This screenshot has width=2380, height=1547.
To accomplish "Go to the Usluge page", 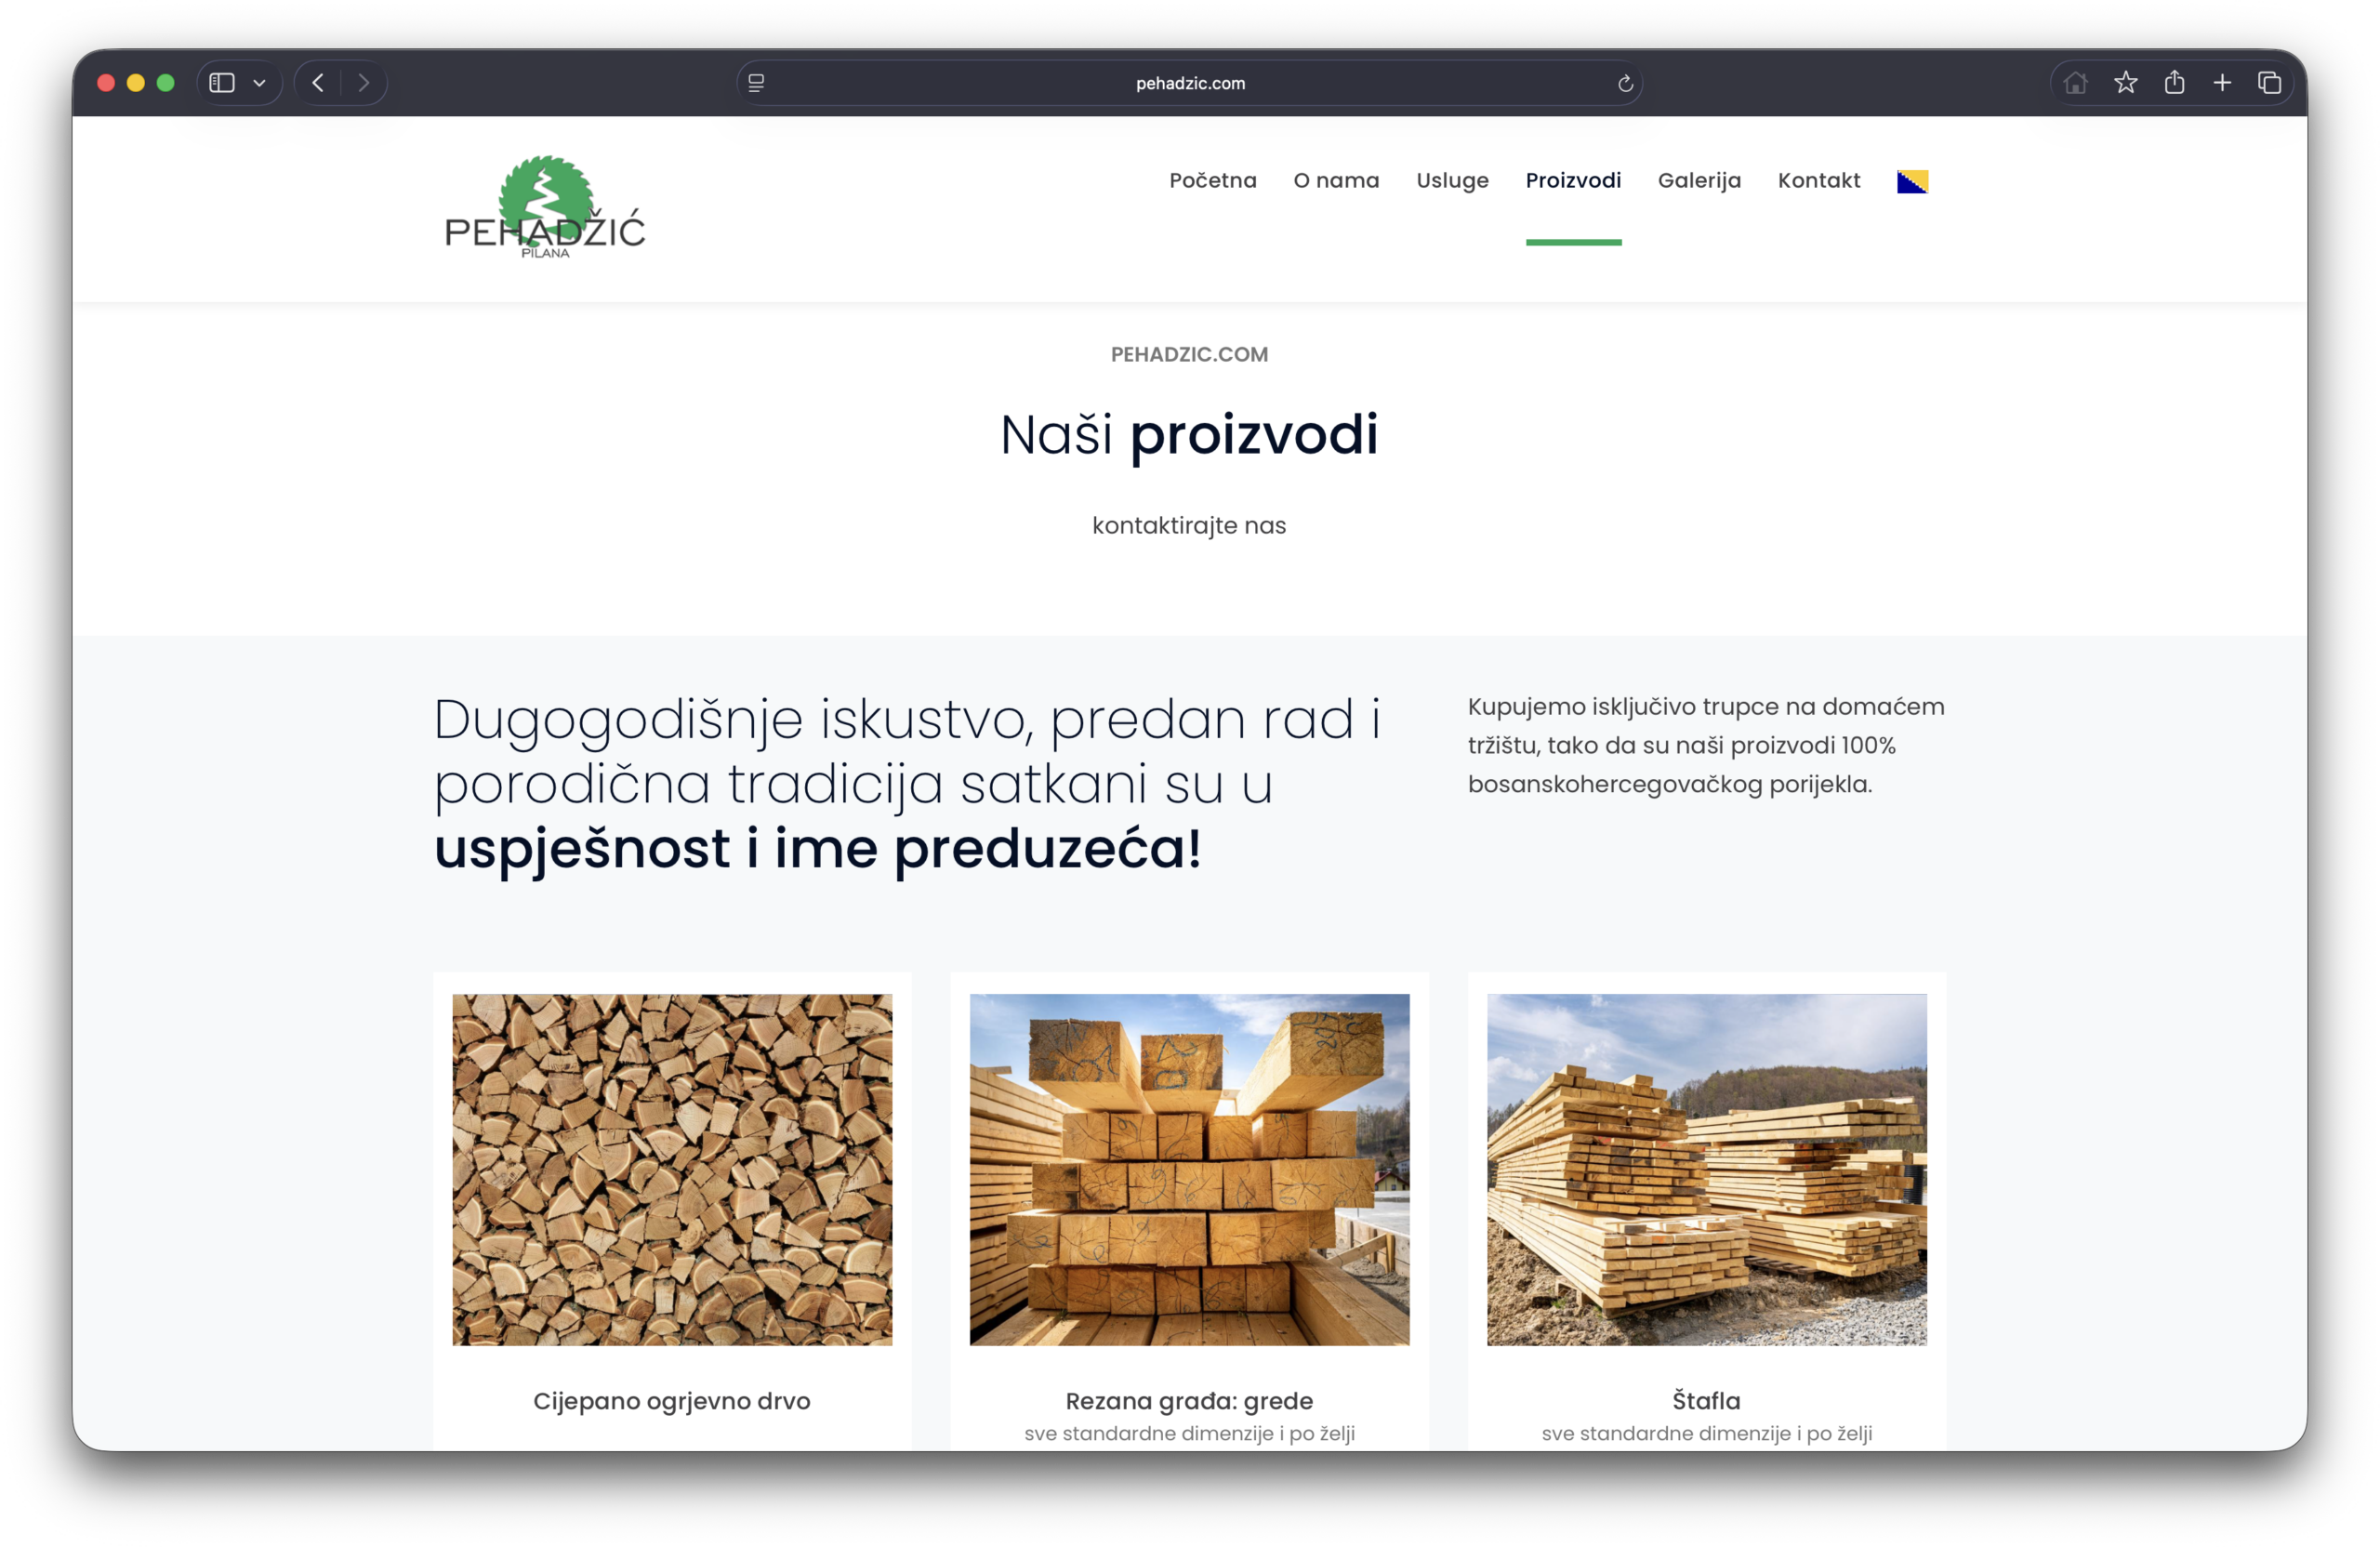I will (x=1452, y=181).
